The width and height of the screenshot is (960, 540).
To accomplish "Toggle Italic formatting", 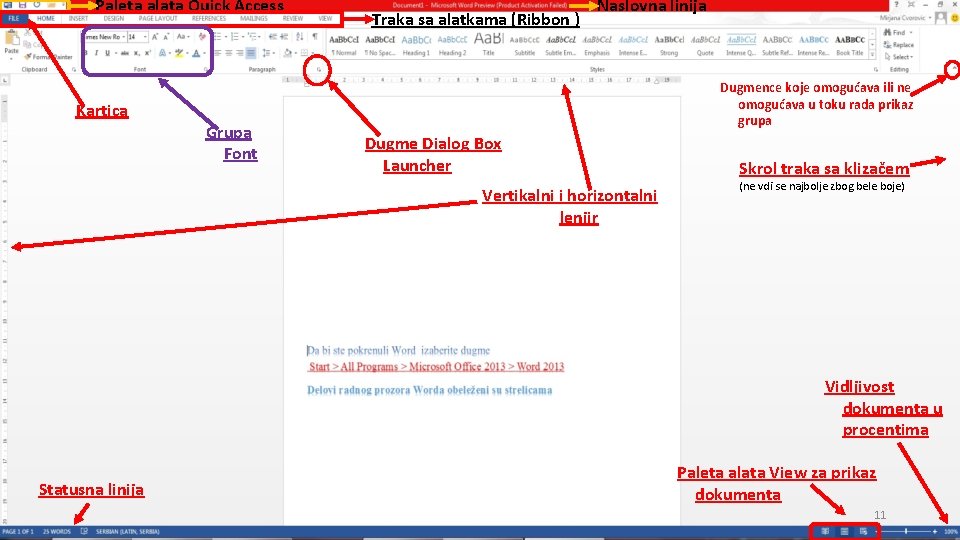I will [96, 53].
